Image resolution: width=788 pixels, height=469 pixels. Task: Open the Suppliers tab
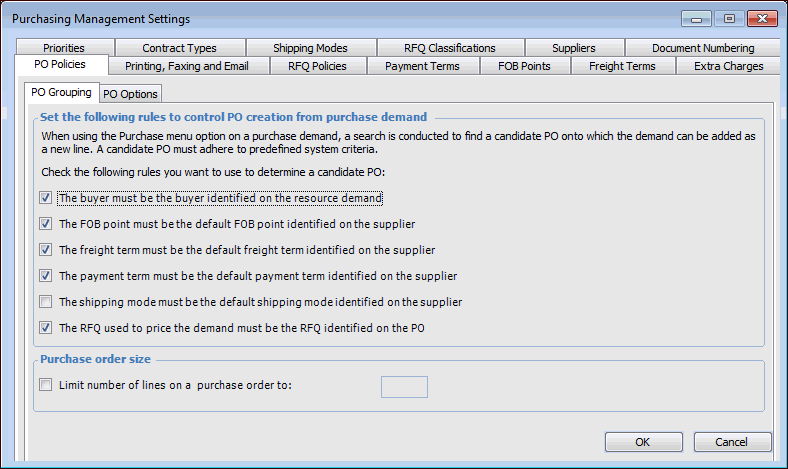coord(573,48)
